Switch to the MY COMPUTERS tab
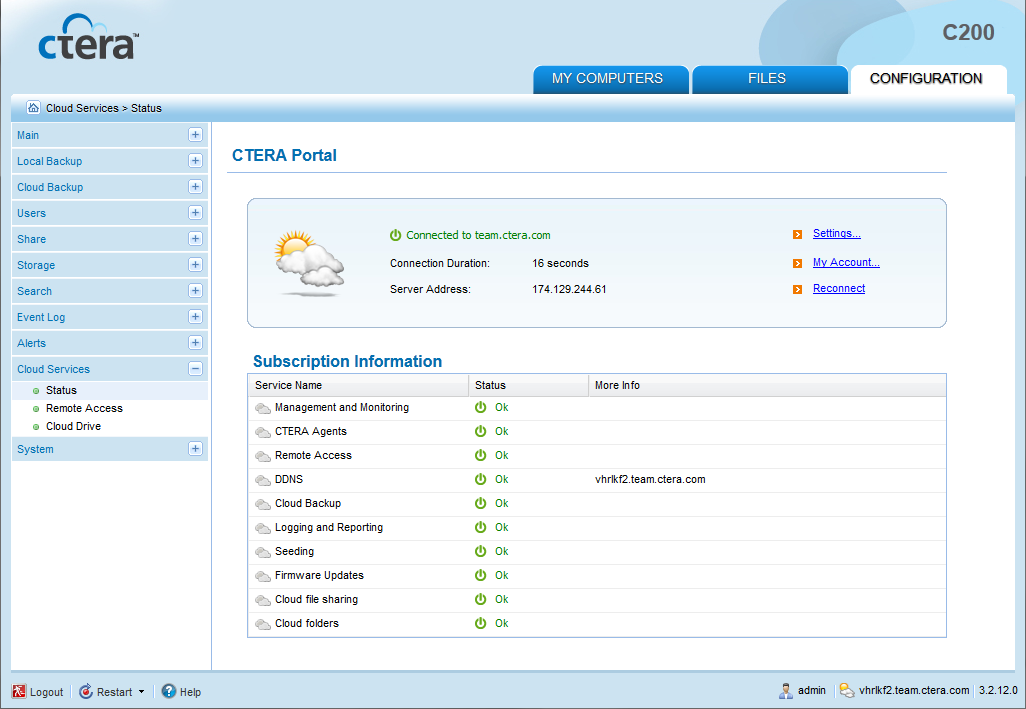This screenshot has width=1026, height=709. point(610,79)
